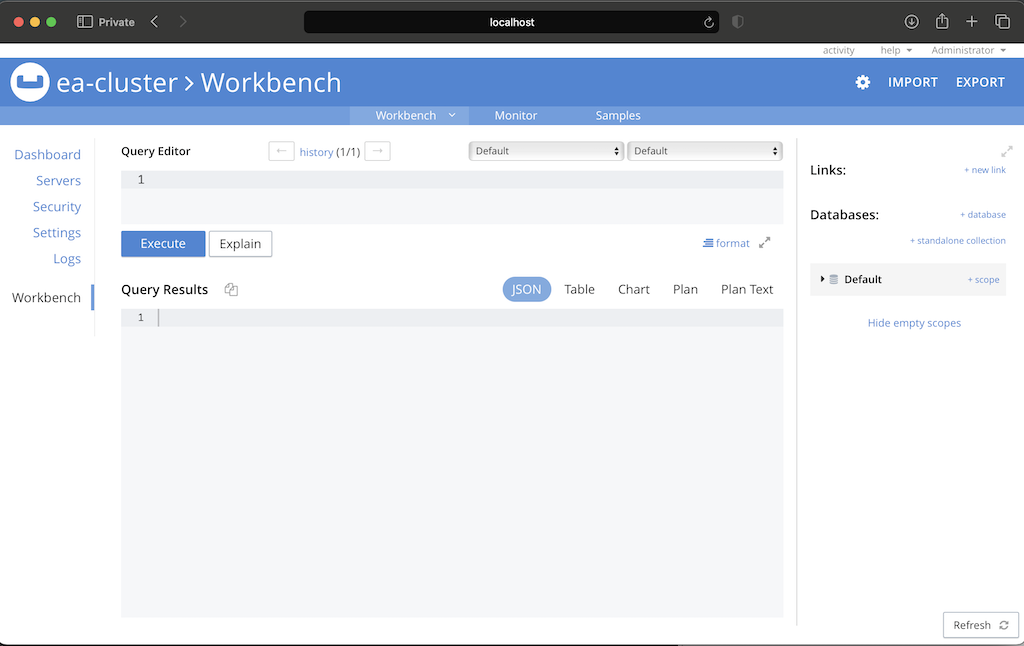The width and height of the screenshot is (1024, 646).
Task: Click the Couchbase logo icon
Action: pos(30,82)
